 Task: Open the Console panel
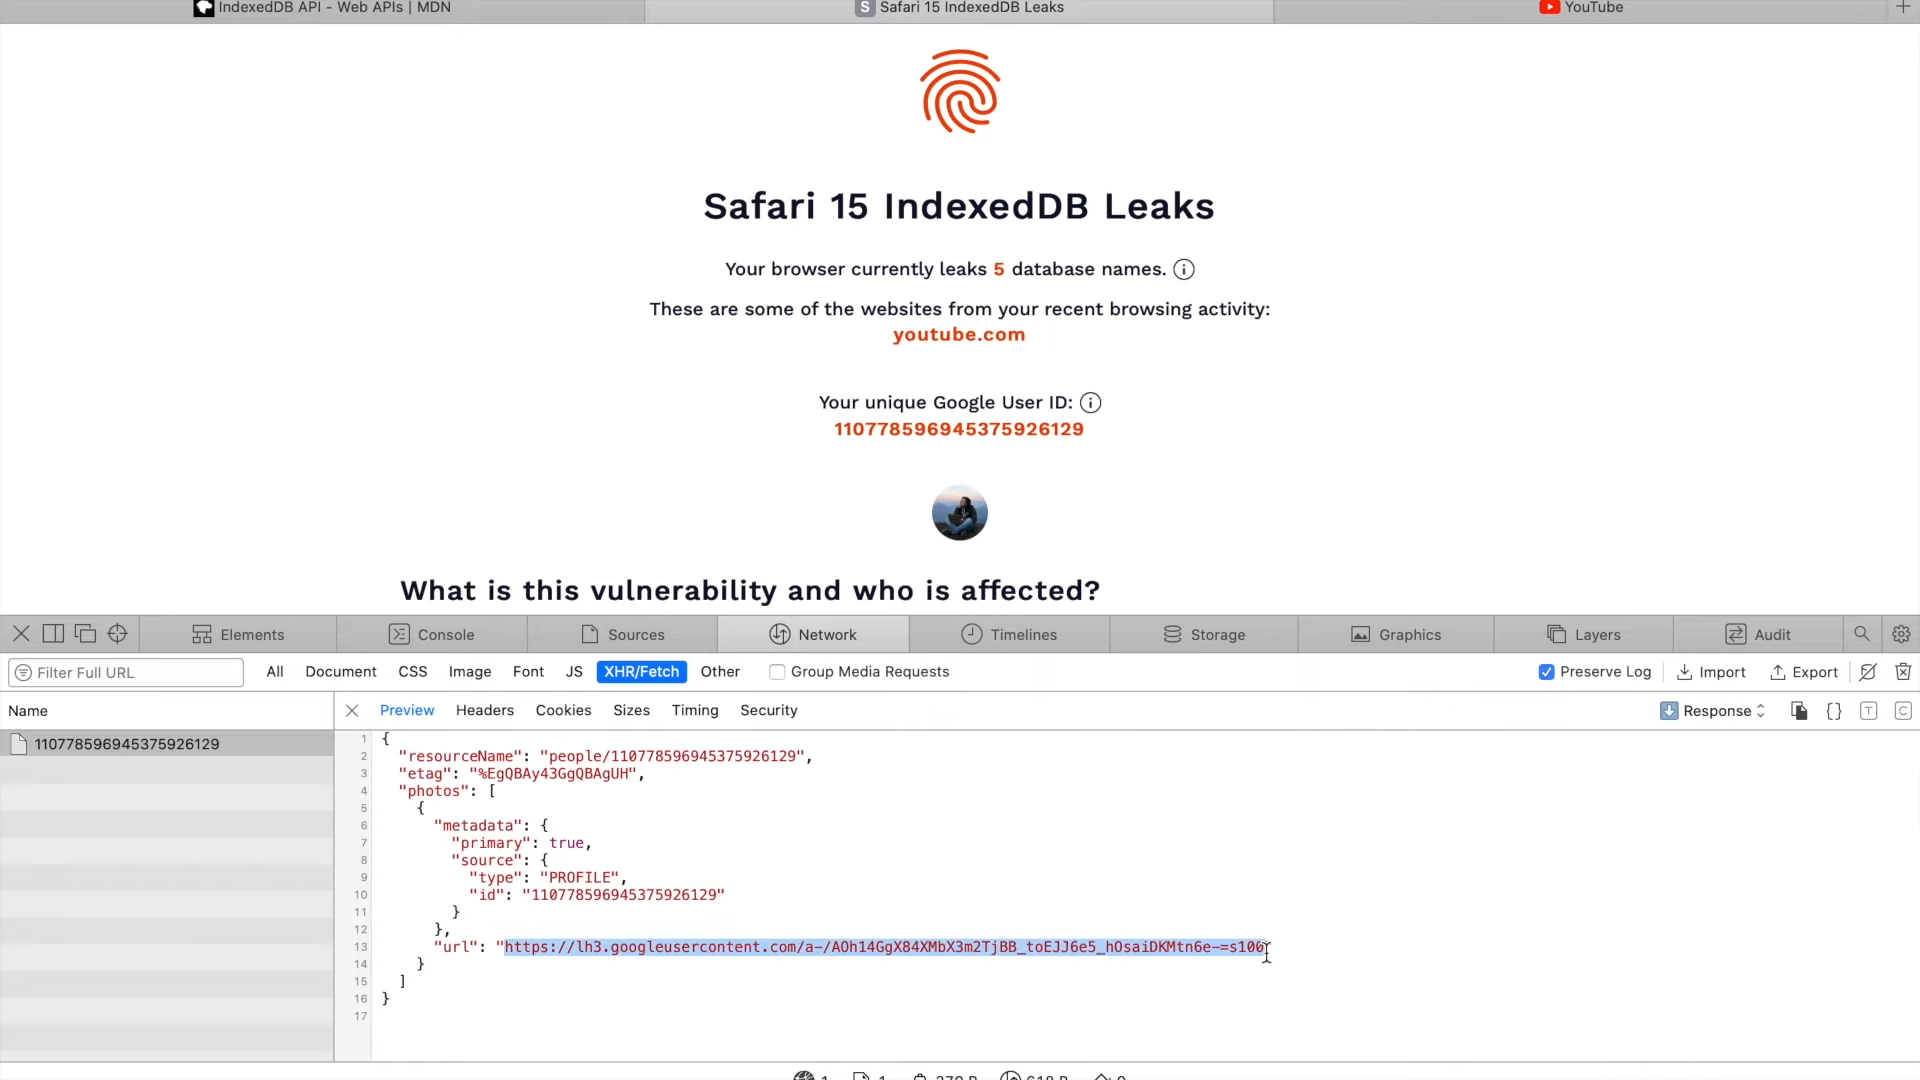coord(446,634)
